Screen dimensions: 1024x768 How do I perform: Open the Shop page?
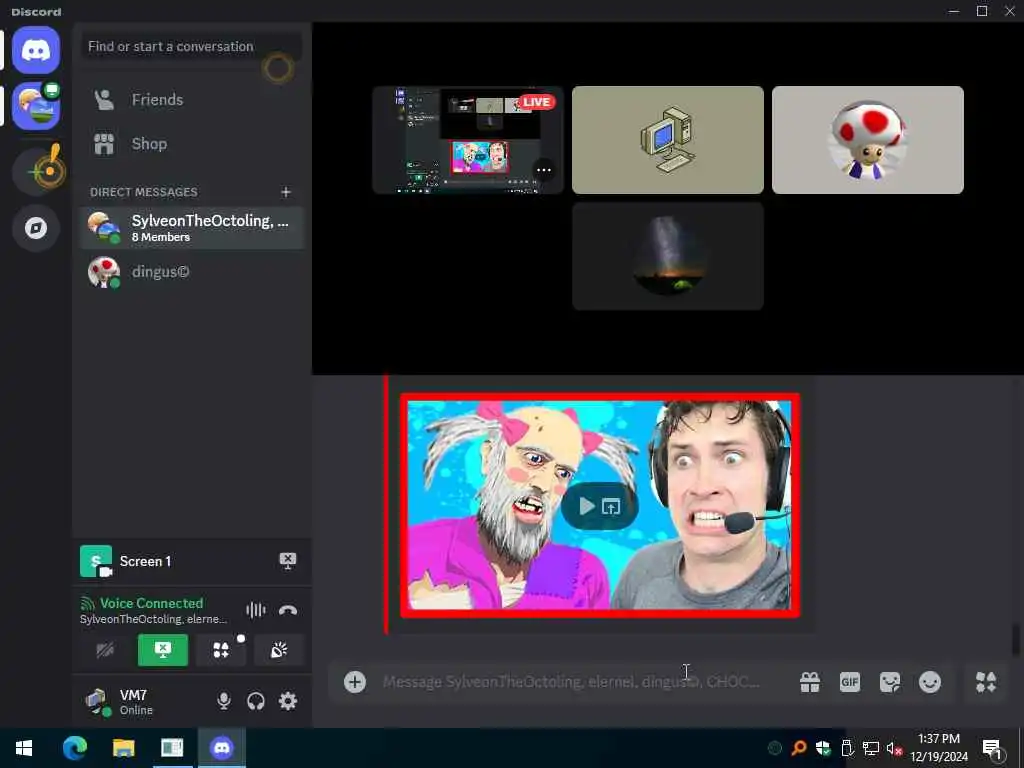(x=192, y=144)
